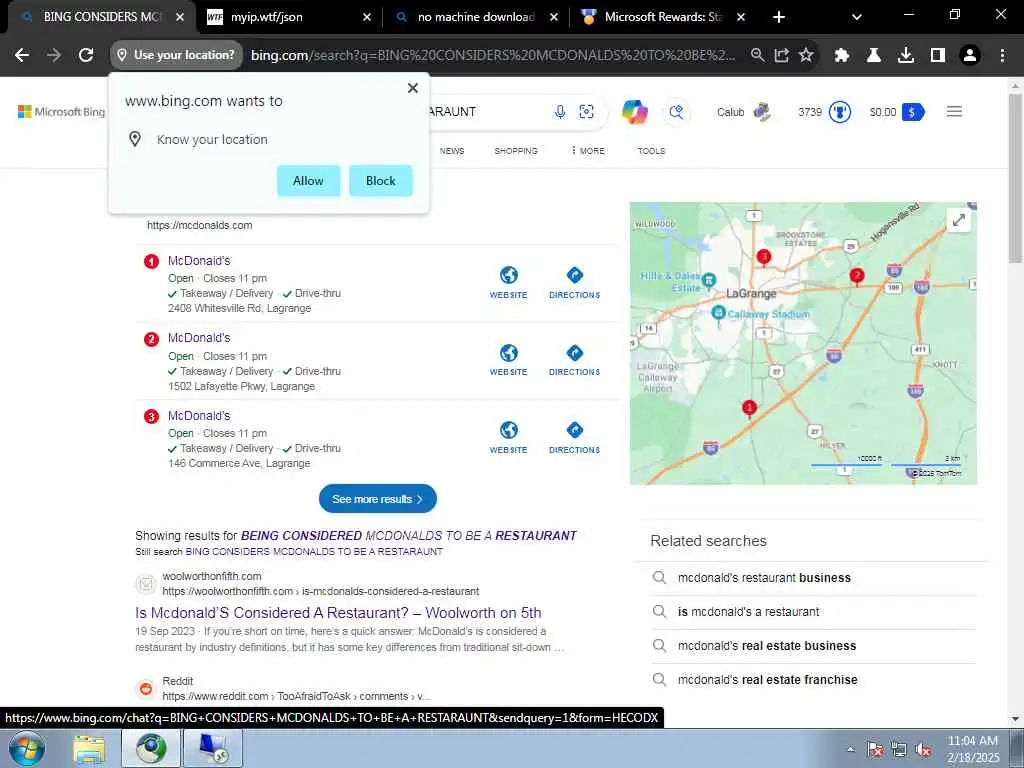The width and height of the screenshot is (1024, 768).
Task: Get Directions to Lafayette Pkwy McDonald's
Action: [575, 360]
